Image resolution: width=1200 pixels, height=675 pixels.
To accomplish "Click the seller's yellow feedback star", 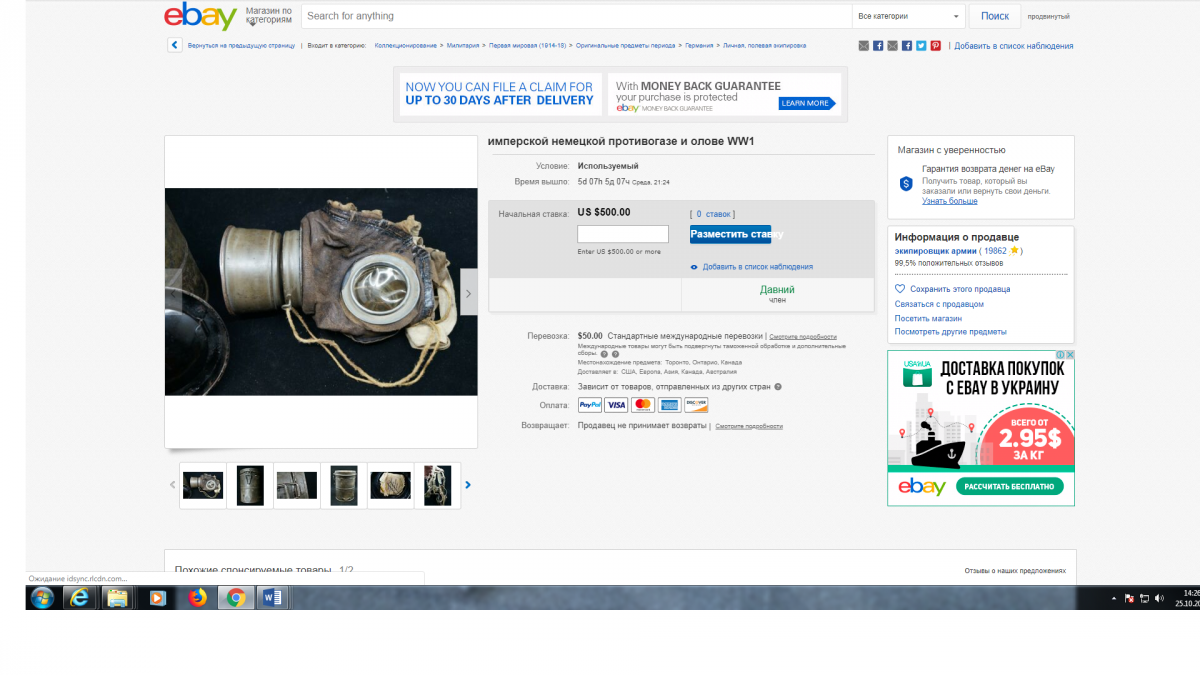I will click(x=1014, y=251).
